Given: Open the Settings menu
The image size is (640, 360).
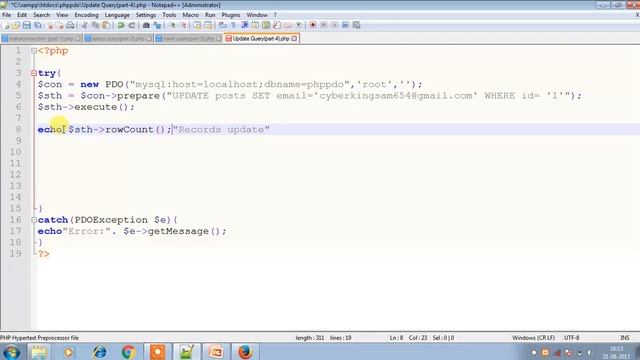Looking at the screenshot, I should [x=146, y=15].
